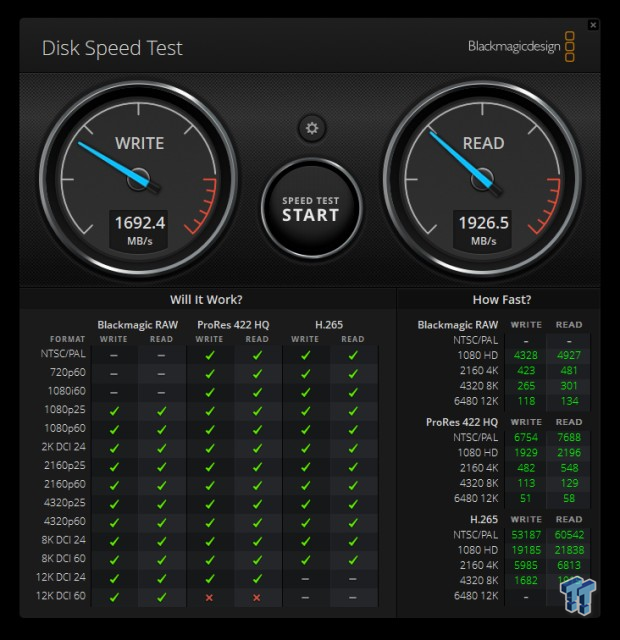Click the 1682 H.265 4320 8K write value
The image size is (620, 640).
coord(526,580)
